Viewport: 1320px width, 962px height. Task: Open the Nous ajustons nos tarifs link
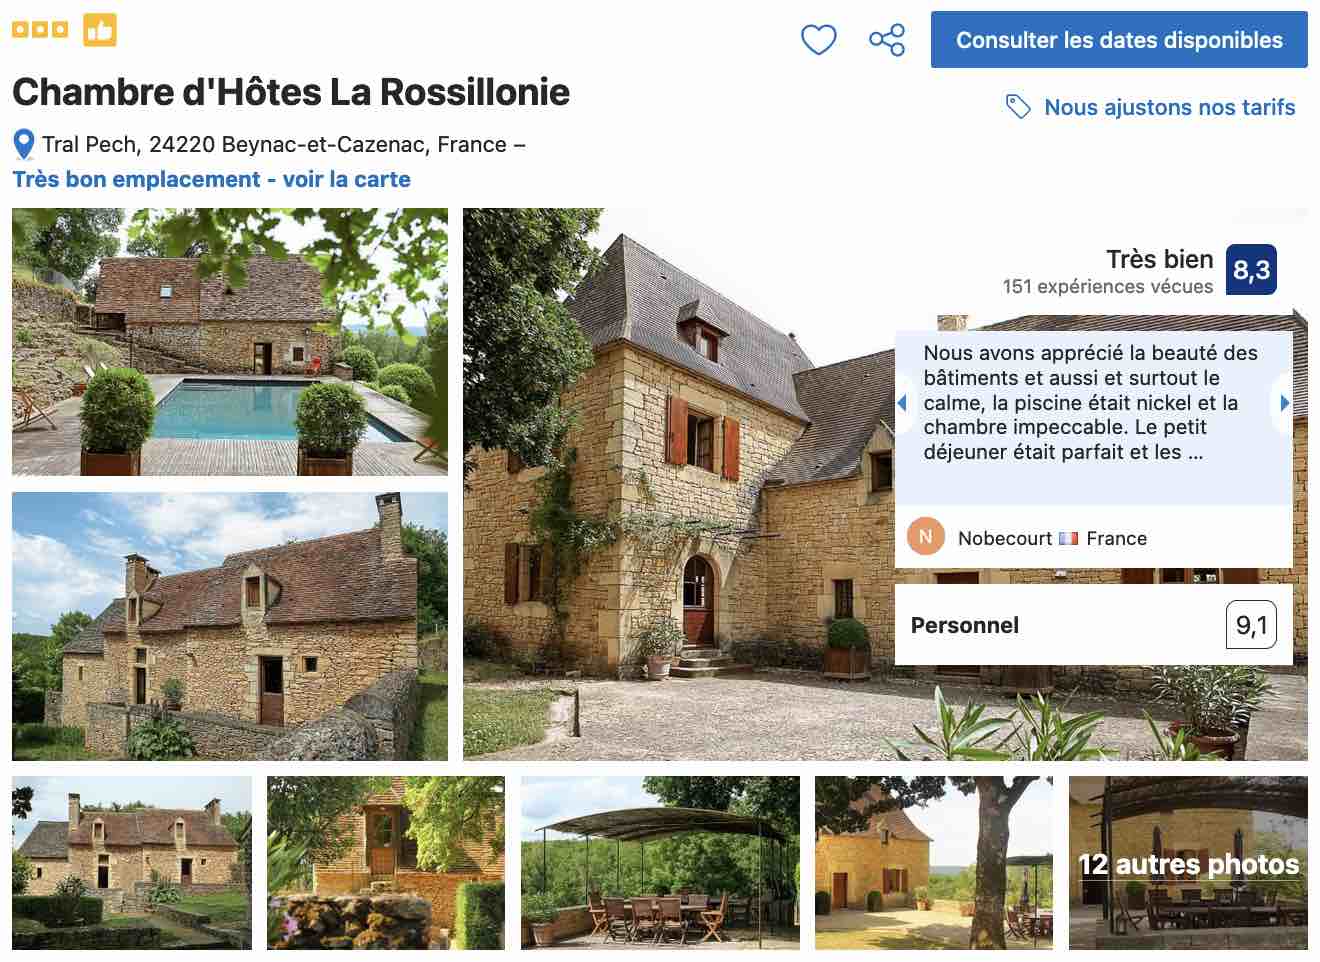coord(1169,107)
